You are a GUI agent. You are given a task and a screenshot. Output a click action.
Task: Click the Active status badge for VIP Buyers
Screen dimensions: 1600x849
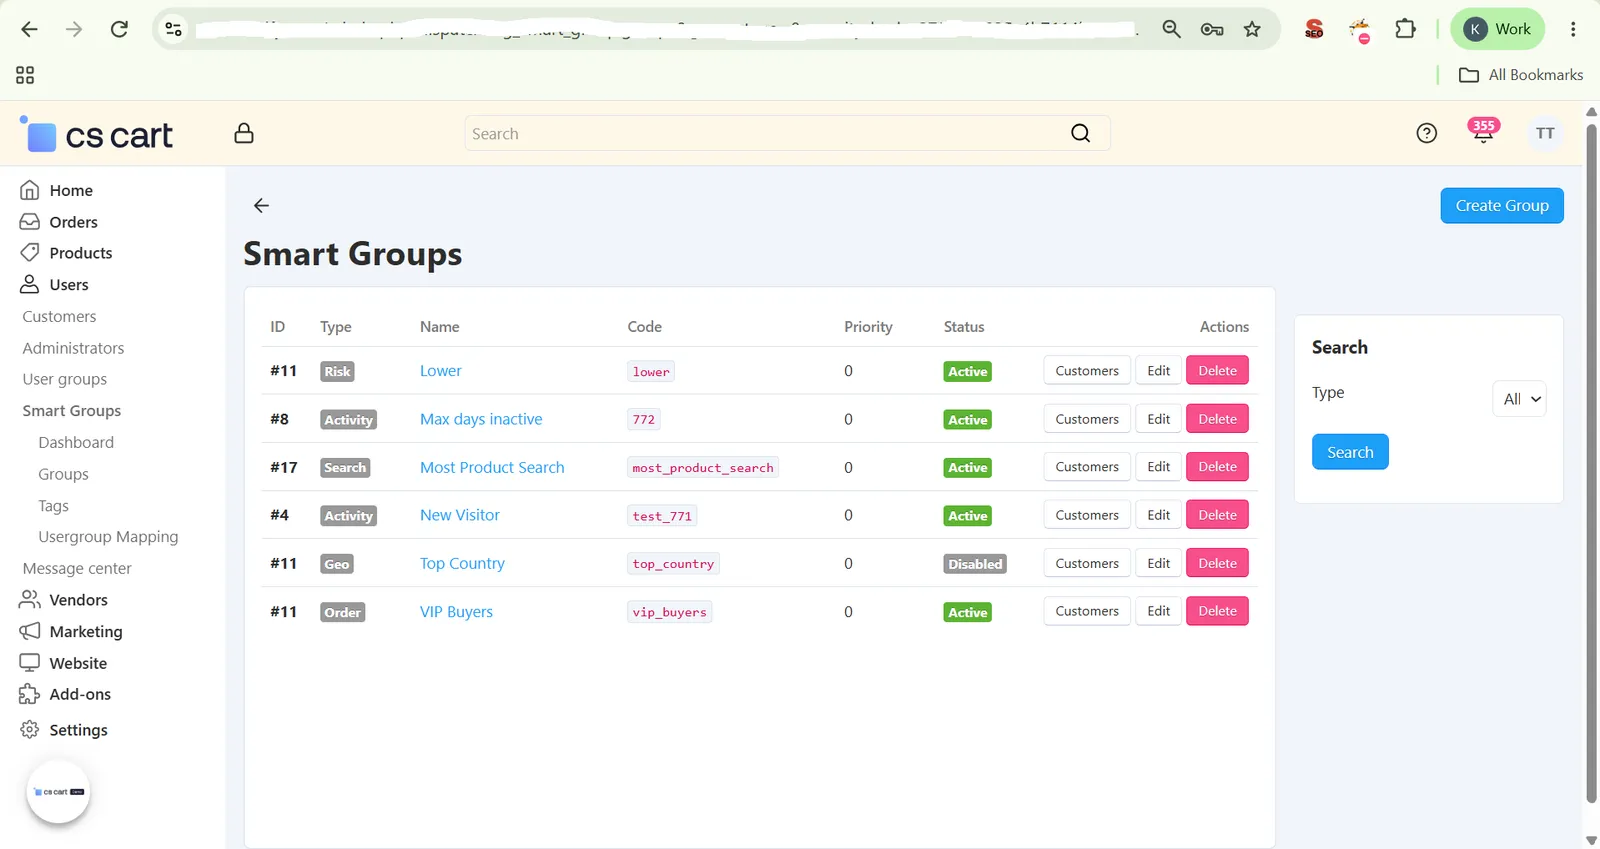968,612
